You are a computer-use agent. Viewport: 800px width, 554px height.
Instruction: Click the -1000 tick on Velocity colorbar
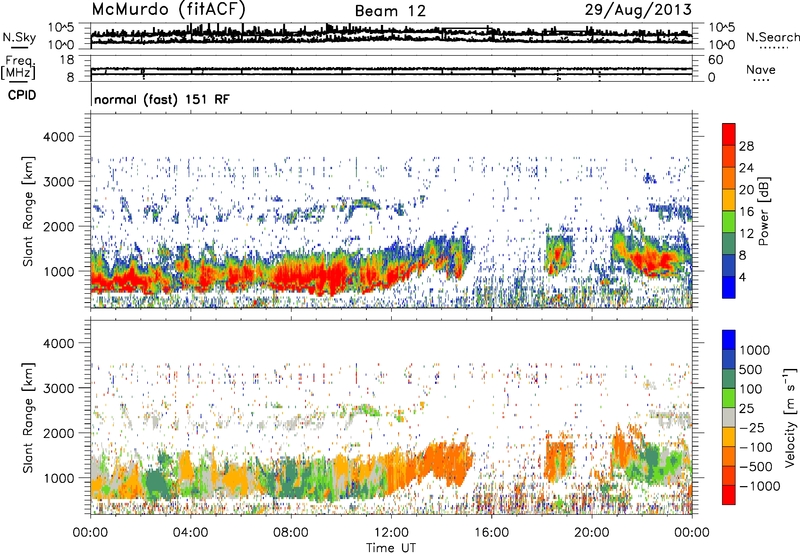pyautogui.click(x=760, y=486)
